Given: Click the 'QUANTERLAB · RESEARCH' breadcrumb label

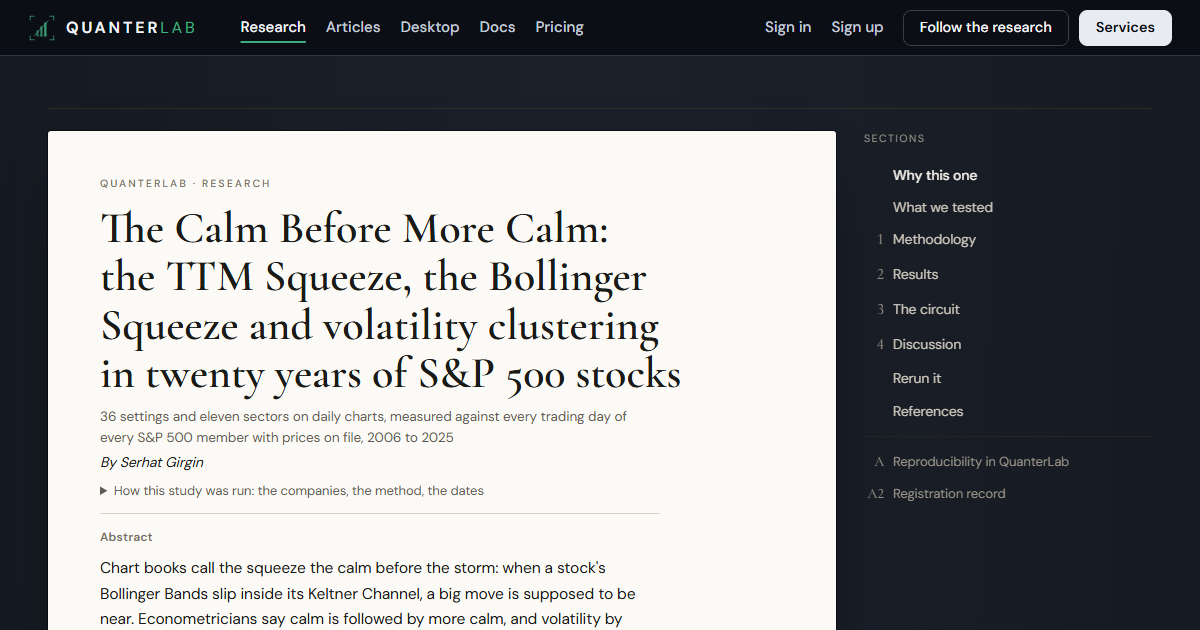Looking at the screenshot, I should click(x=185, y=184).
